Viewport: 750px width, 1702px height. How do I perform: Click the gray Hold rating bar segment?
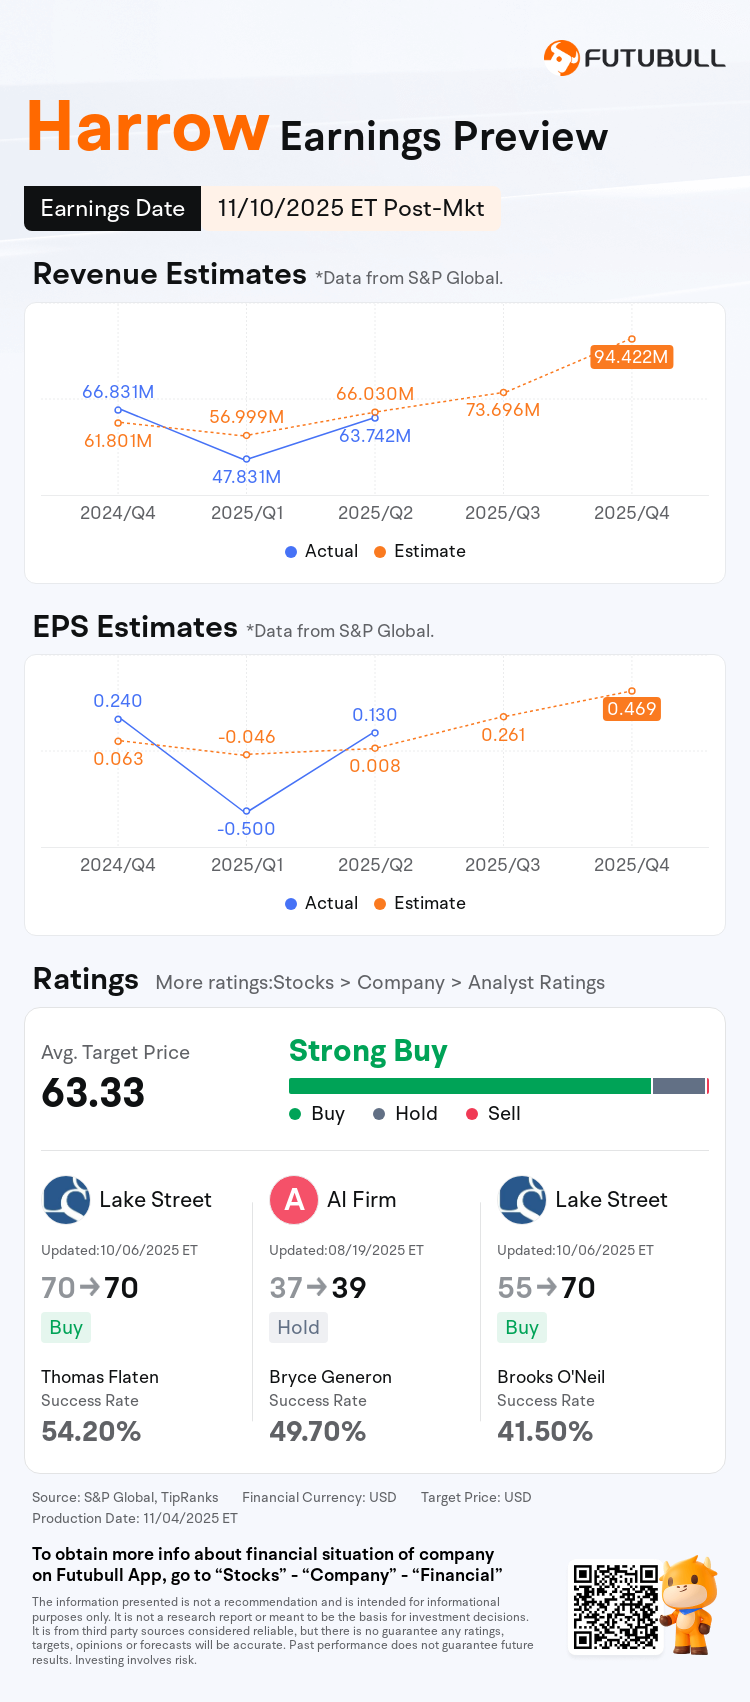tap(678, 1086)
